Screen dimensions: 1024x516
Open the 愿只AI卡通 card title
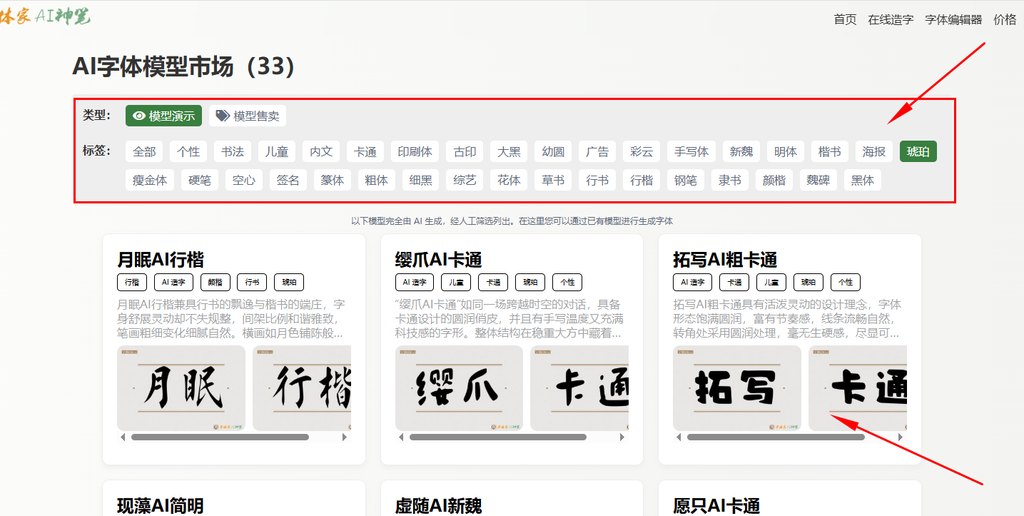coord(716,506)
